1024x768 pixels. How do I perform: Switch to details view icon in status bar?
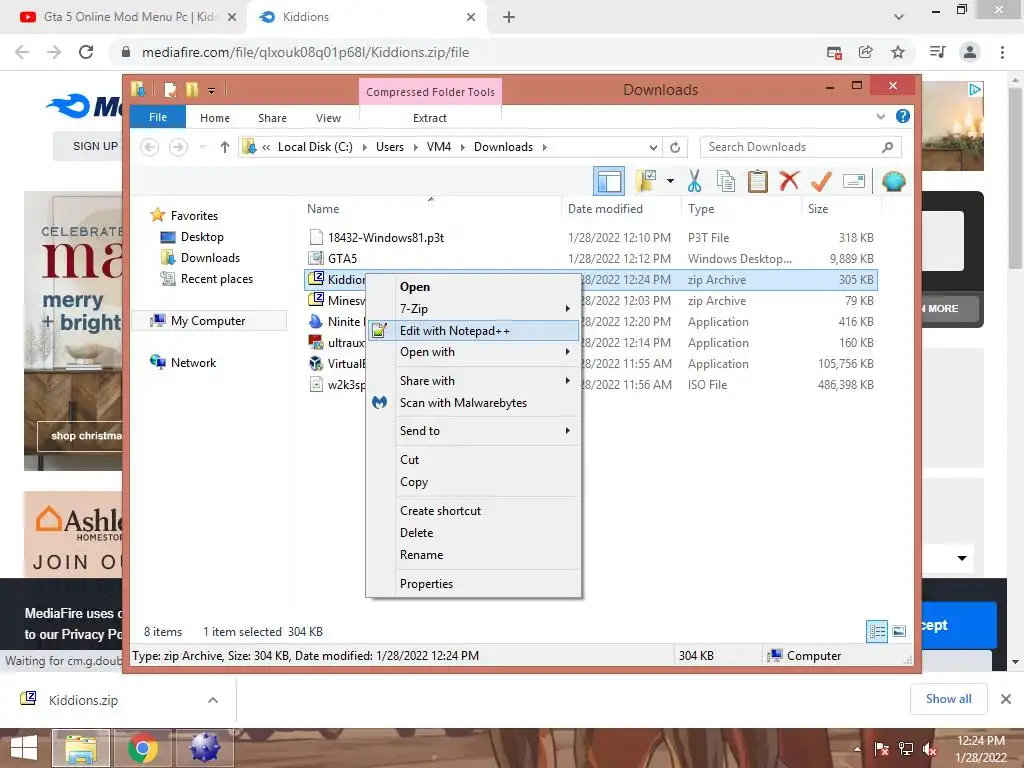point(877,631)
